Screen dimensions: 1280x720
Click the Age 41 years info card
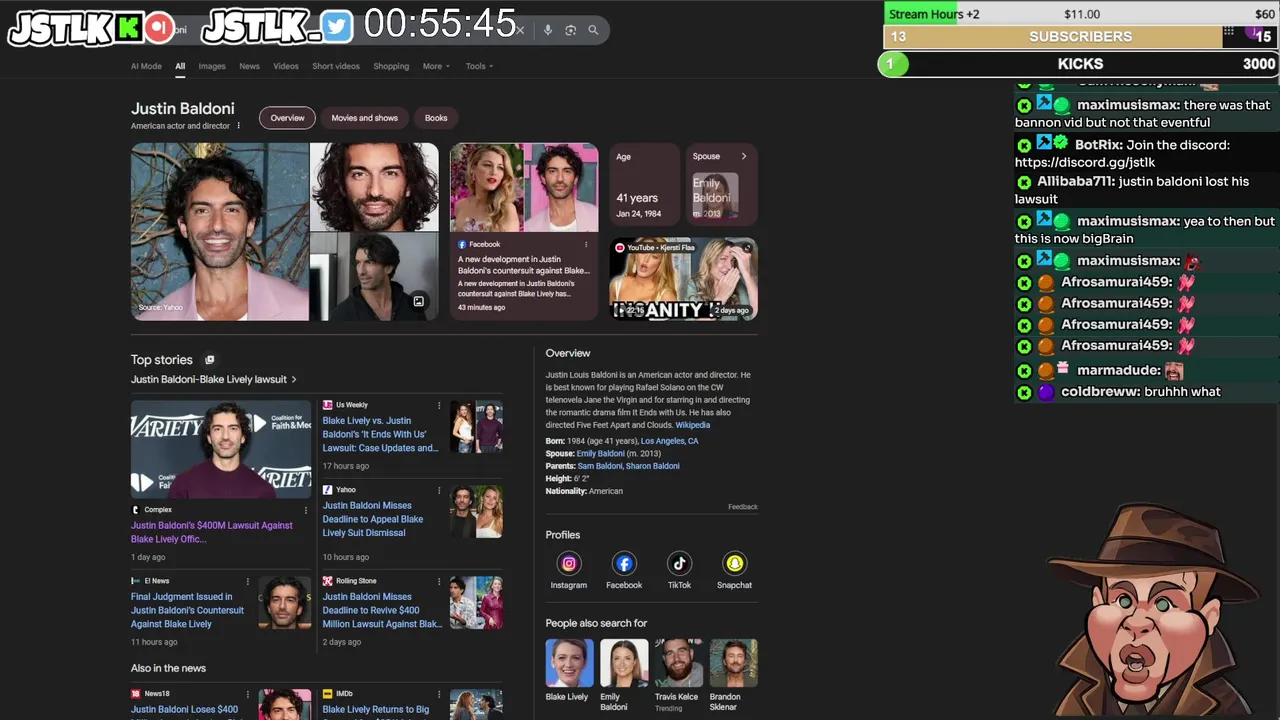click(x=644, y=184)
